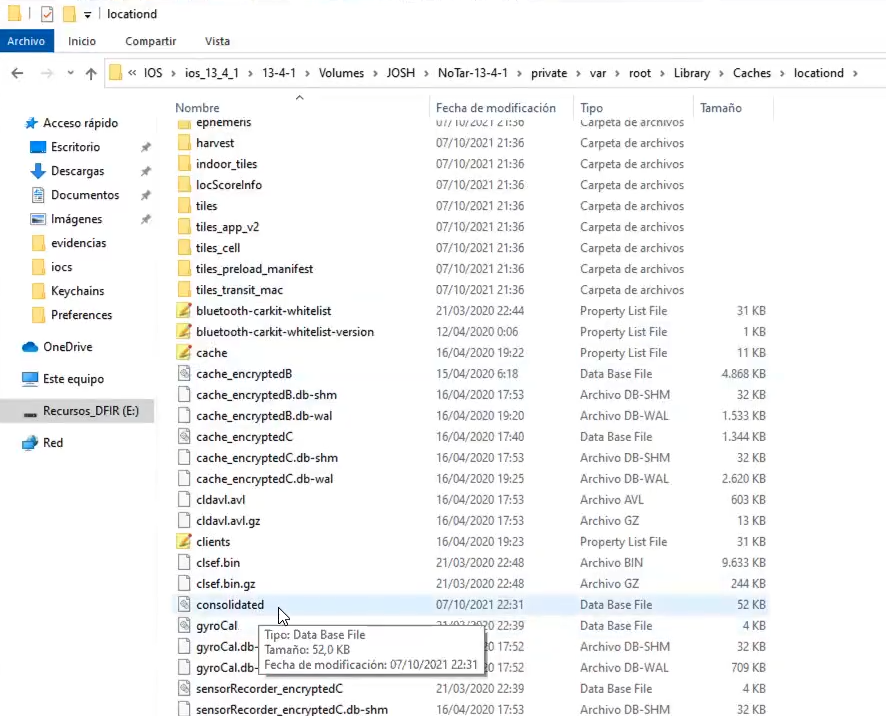
Task: Click the New folder quick access icon
Action: pyautogui.click(x=69, y=14)
